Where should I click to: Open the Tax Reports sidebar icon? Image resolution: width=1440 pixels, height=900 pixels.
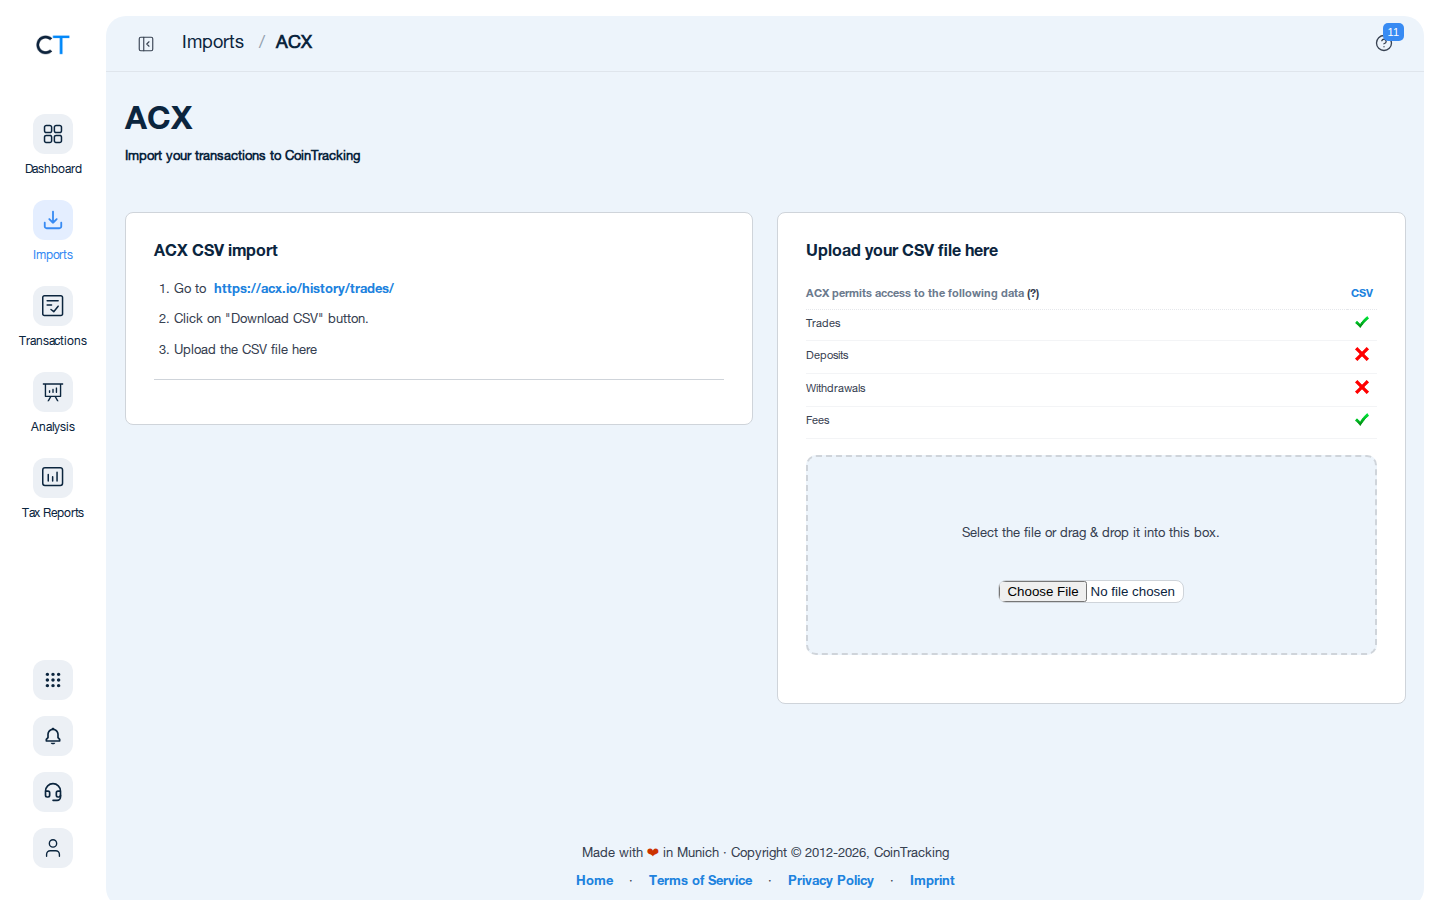[x=53, y=478]
